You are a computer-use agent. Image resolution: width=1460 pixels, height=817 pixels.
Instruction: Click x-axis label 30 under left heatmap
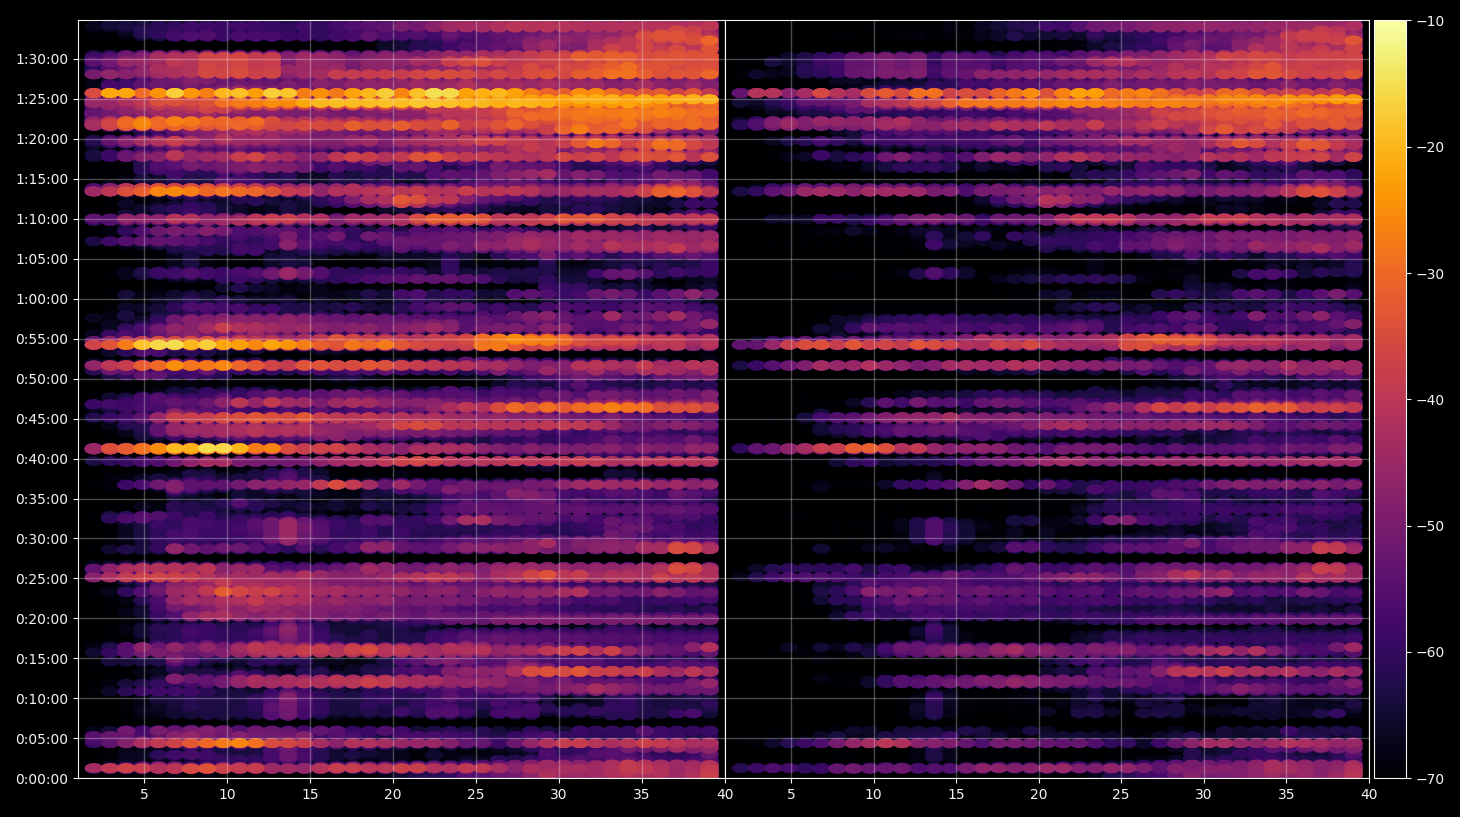tap(558, 795)
